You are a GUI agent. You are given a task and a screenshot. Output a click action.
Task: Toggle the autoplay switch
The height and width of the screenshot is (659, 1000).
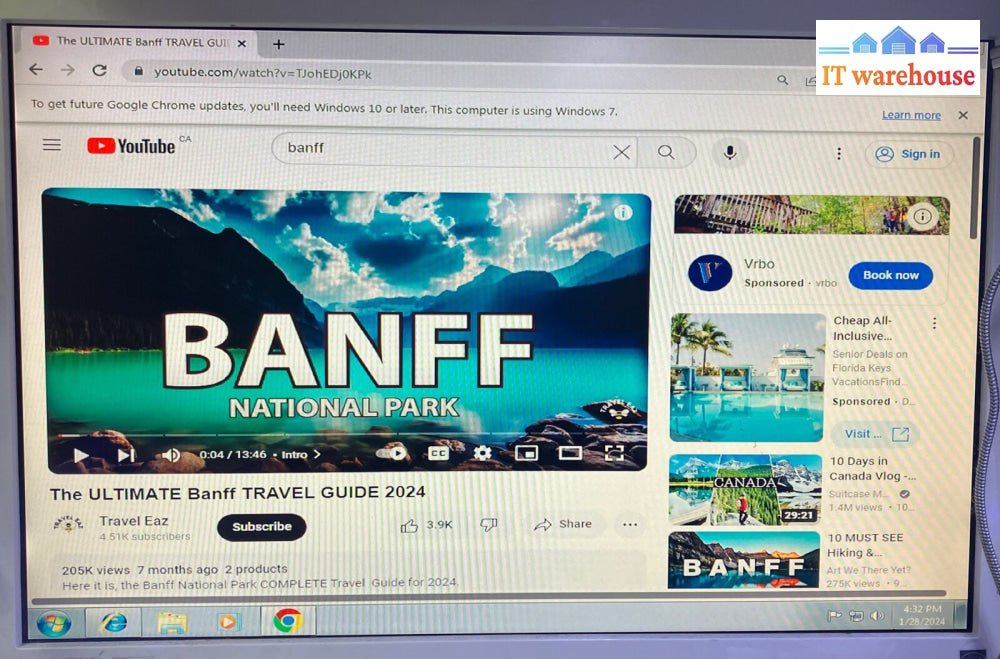pyautogui.click(x=393, y=453)
